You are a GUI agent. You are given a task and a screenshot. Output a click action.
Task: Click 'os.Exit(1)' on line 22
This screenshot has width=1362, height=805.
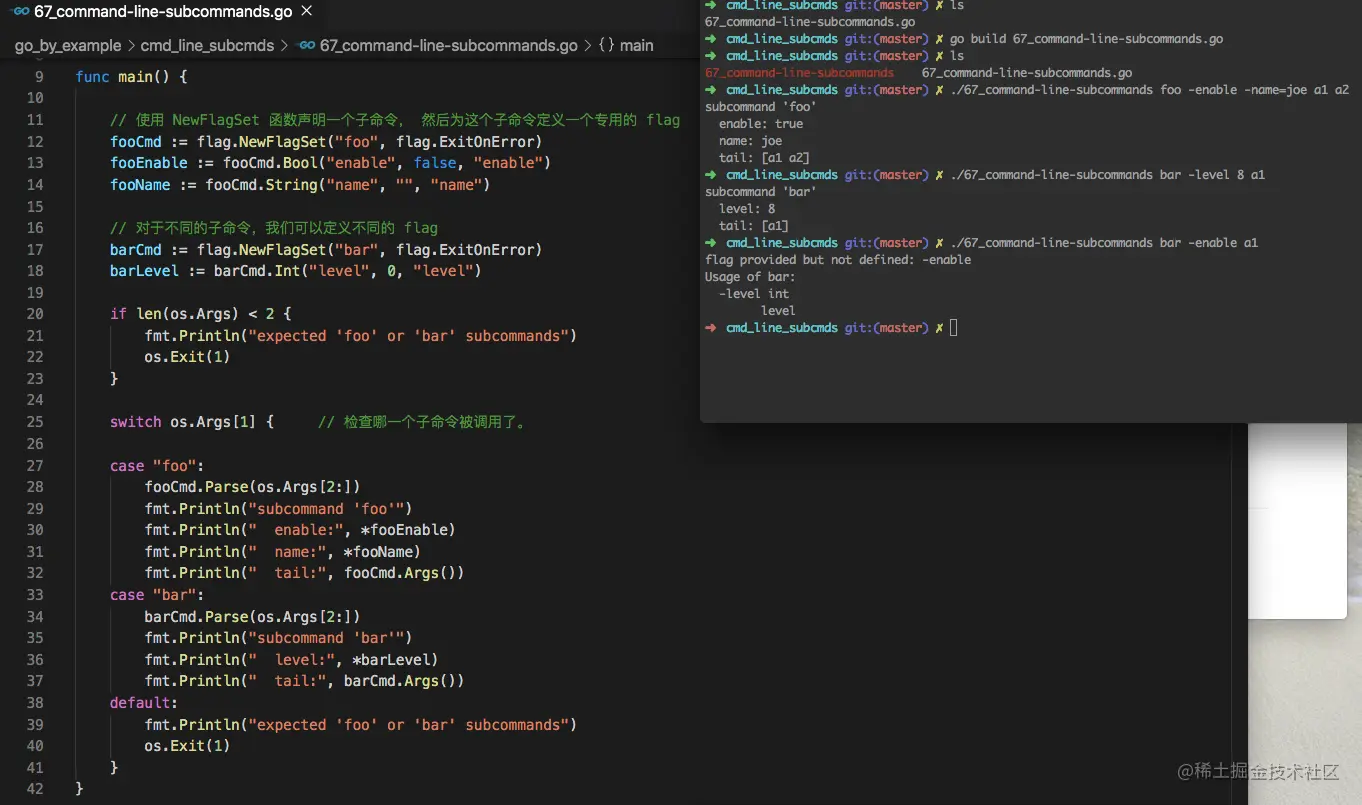187,357
